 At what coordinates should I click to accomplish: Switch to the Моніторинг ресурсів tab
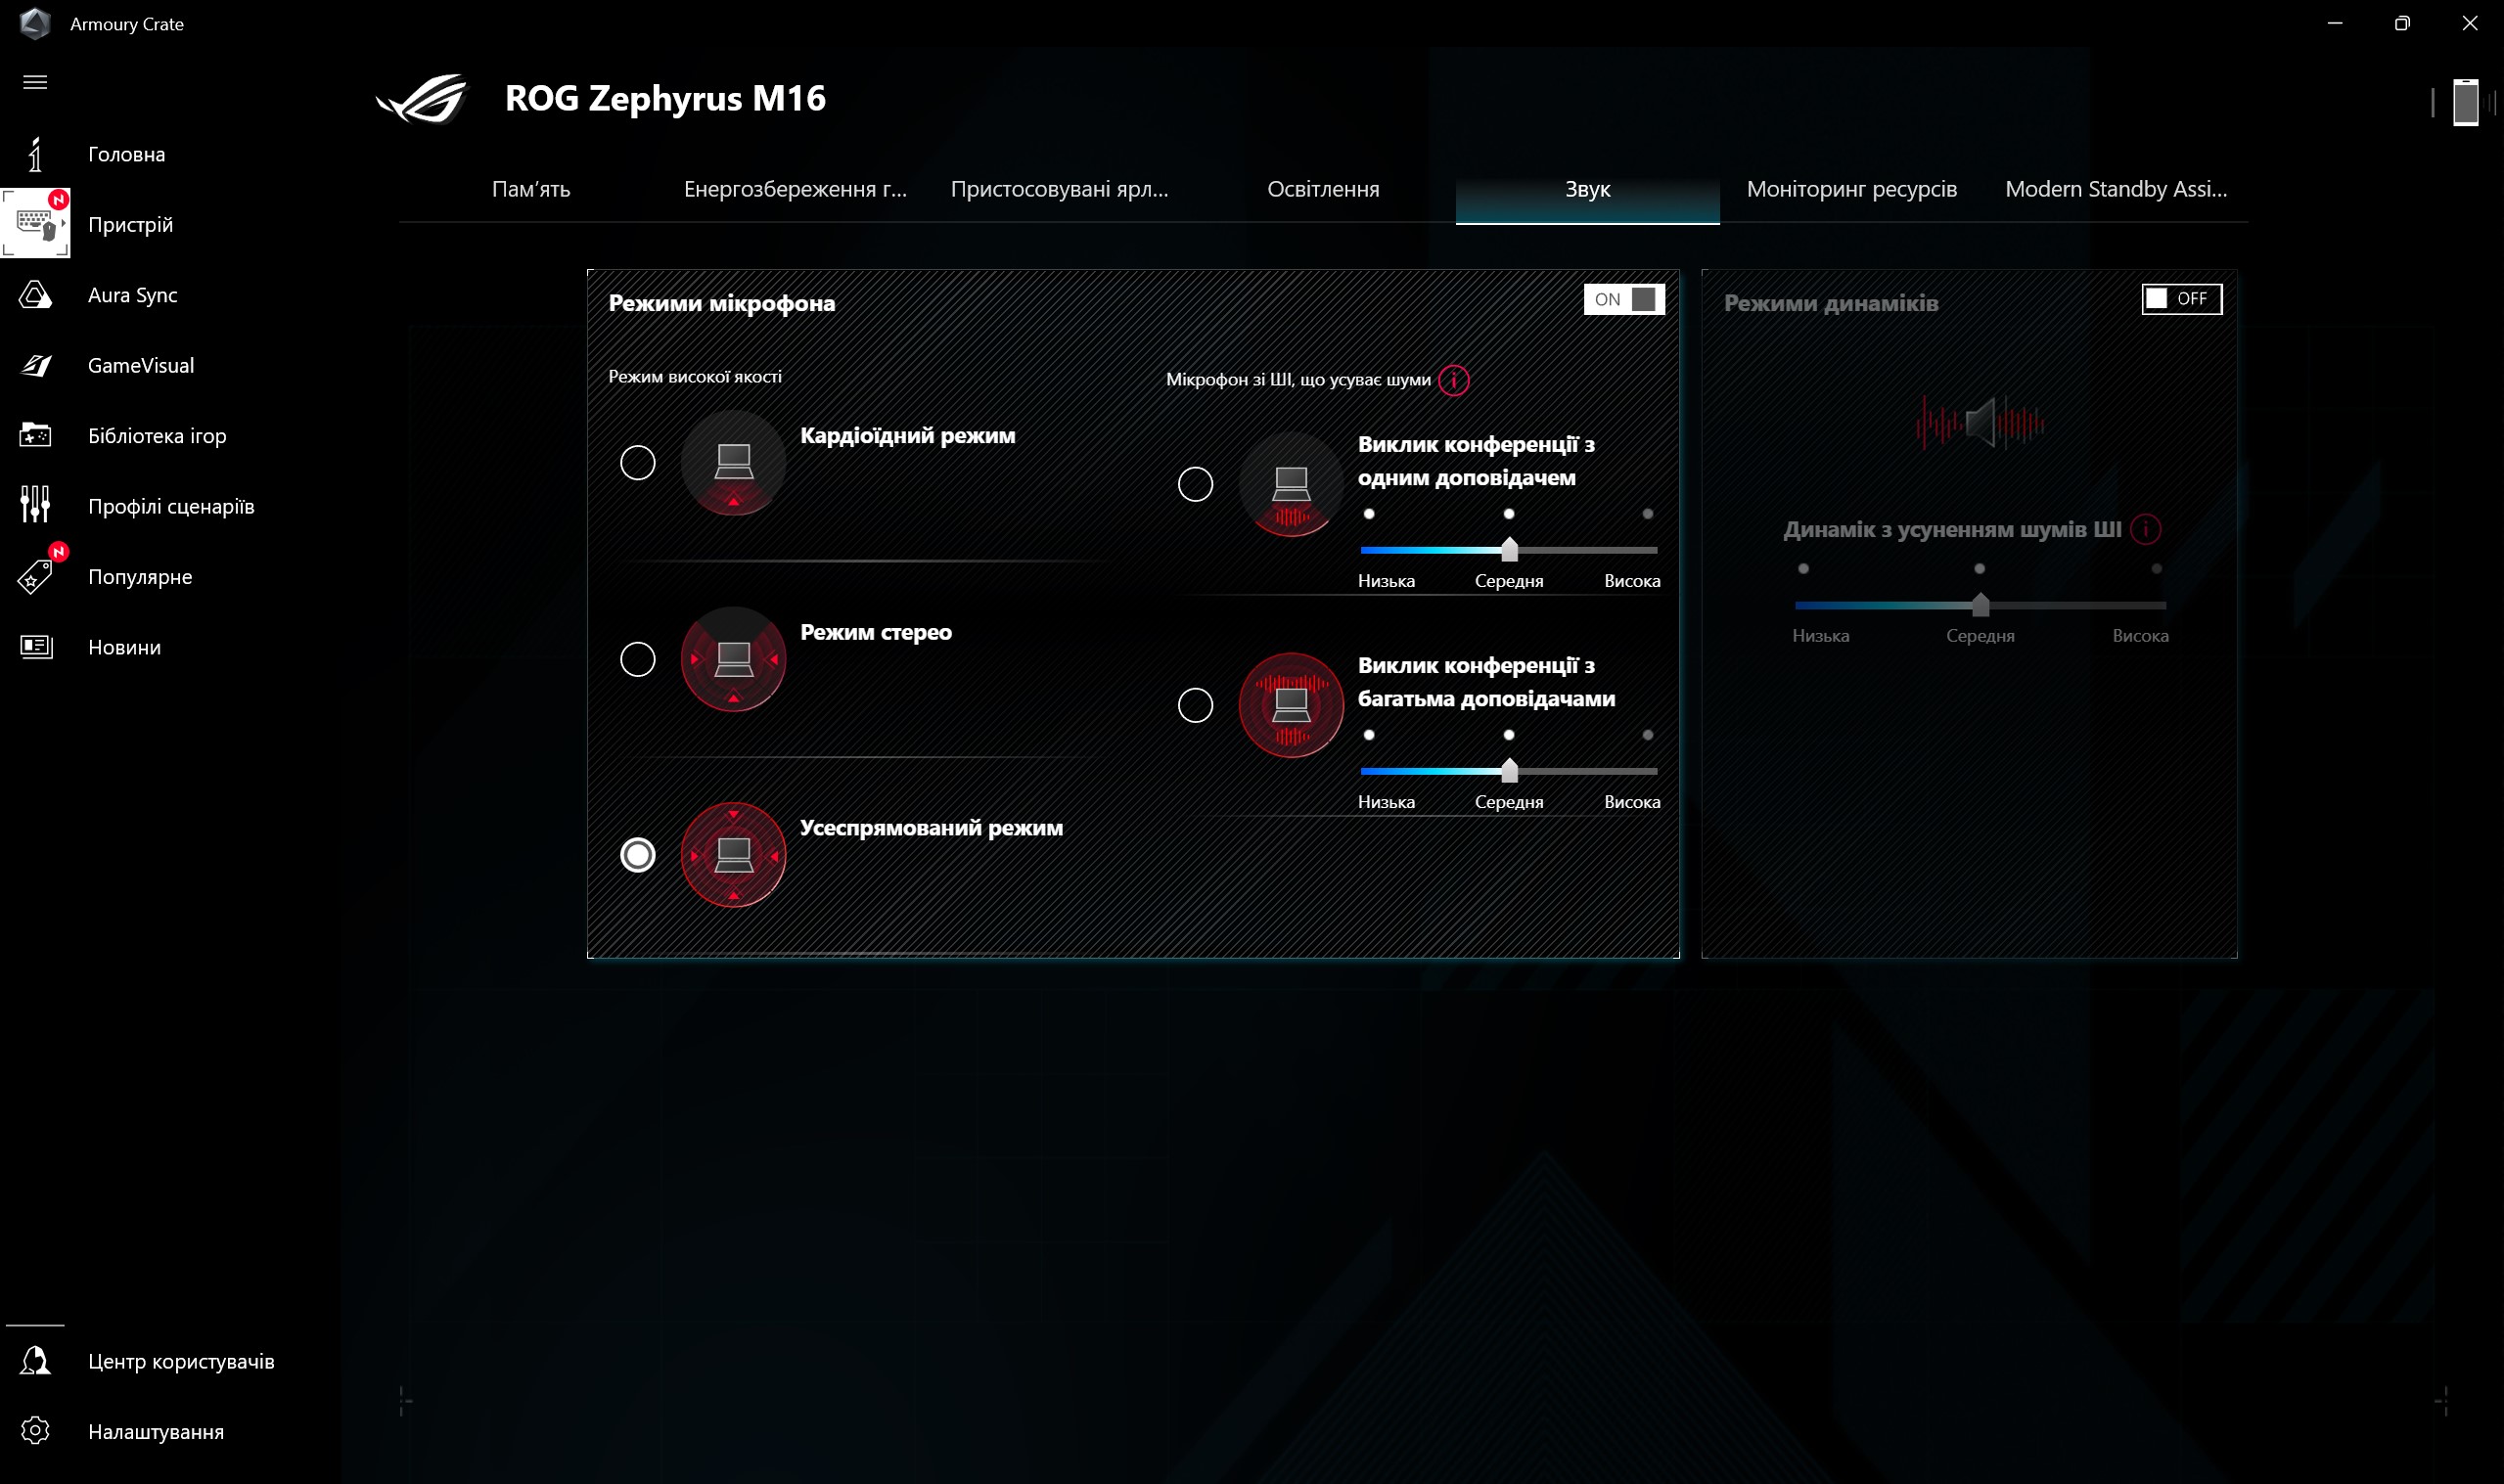[x=1851, y=189]
